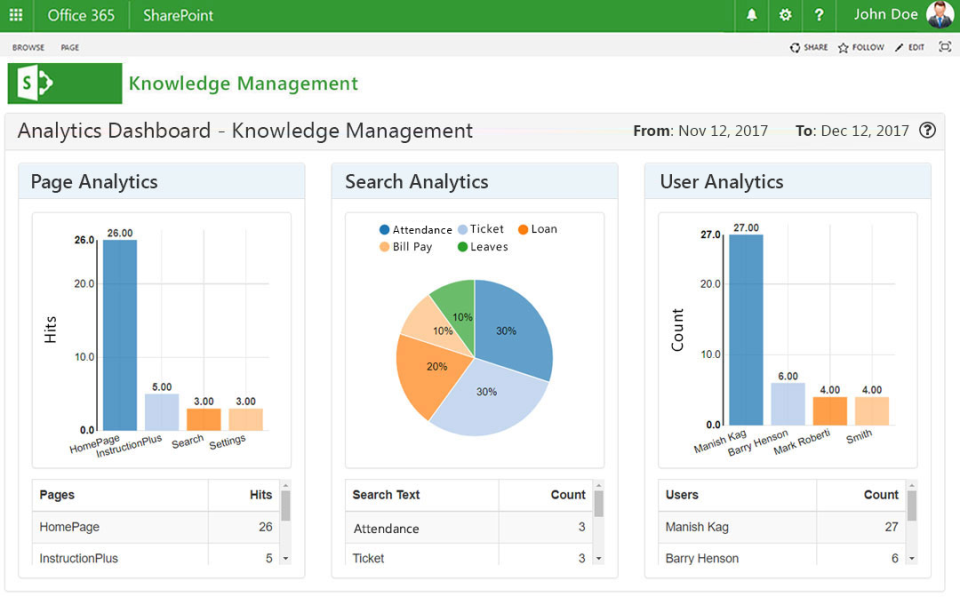Open the notifications bell
Viewport: 960px width, 597px height.
tap(750, 15)
